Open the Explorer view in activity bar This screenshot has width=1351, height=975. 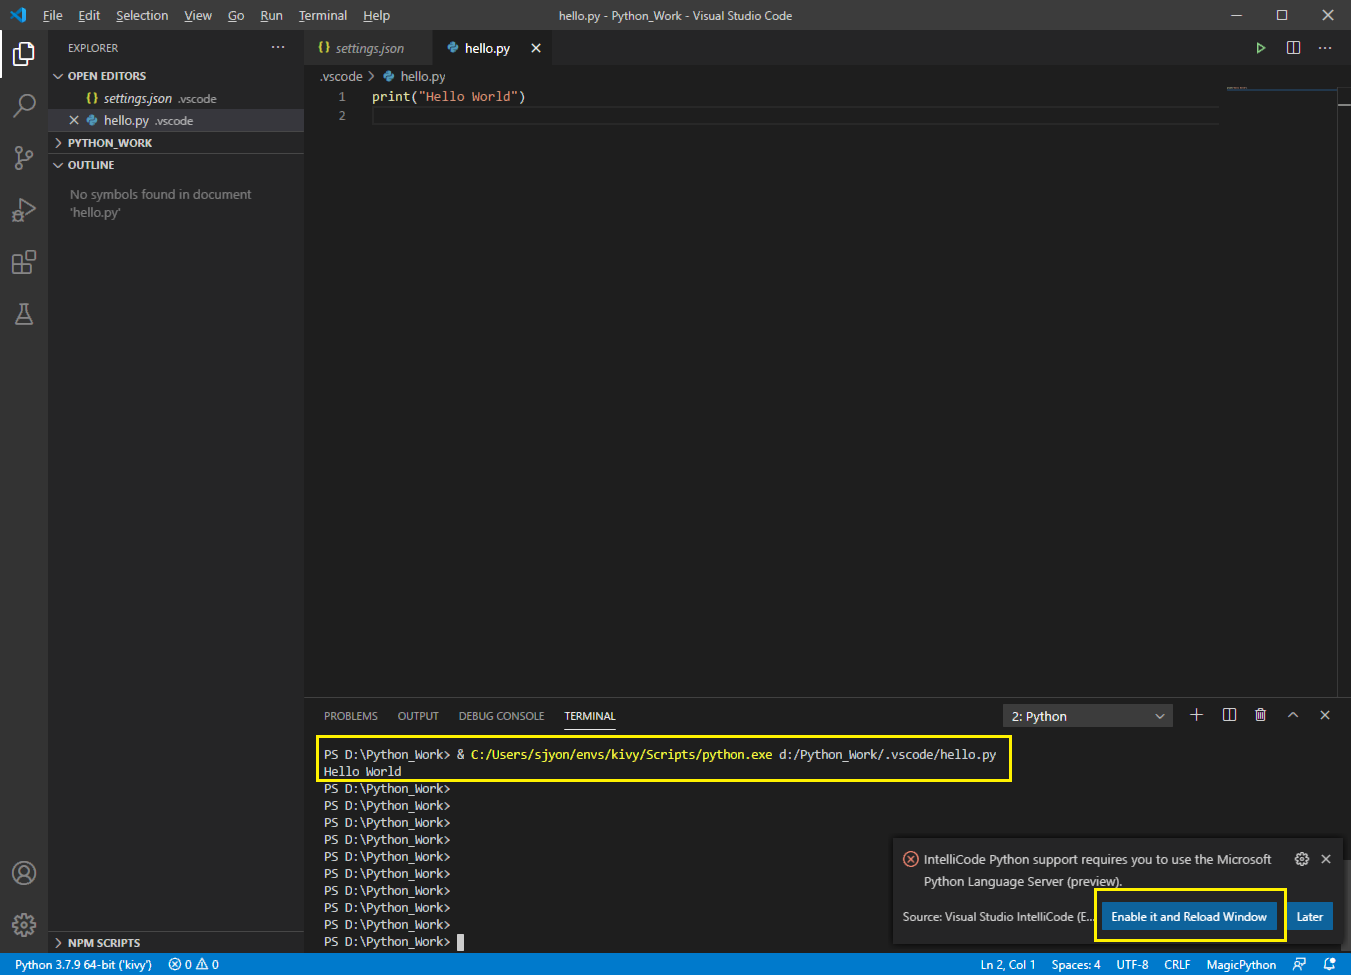click(x=24, y=54)
